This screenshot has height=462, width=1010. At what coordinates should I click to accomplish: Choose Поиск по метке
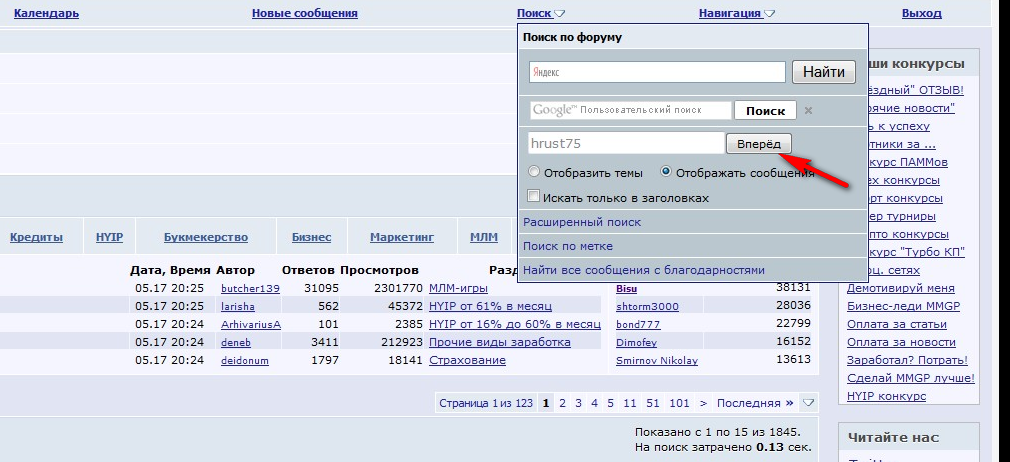[568, 246]
